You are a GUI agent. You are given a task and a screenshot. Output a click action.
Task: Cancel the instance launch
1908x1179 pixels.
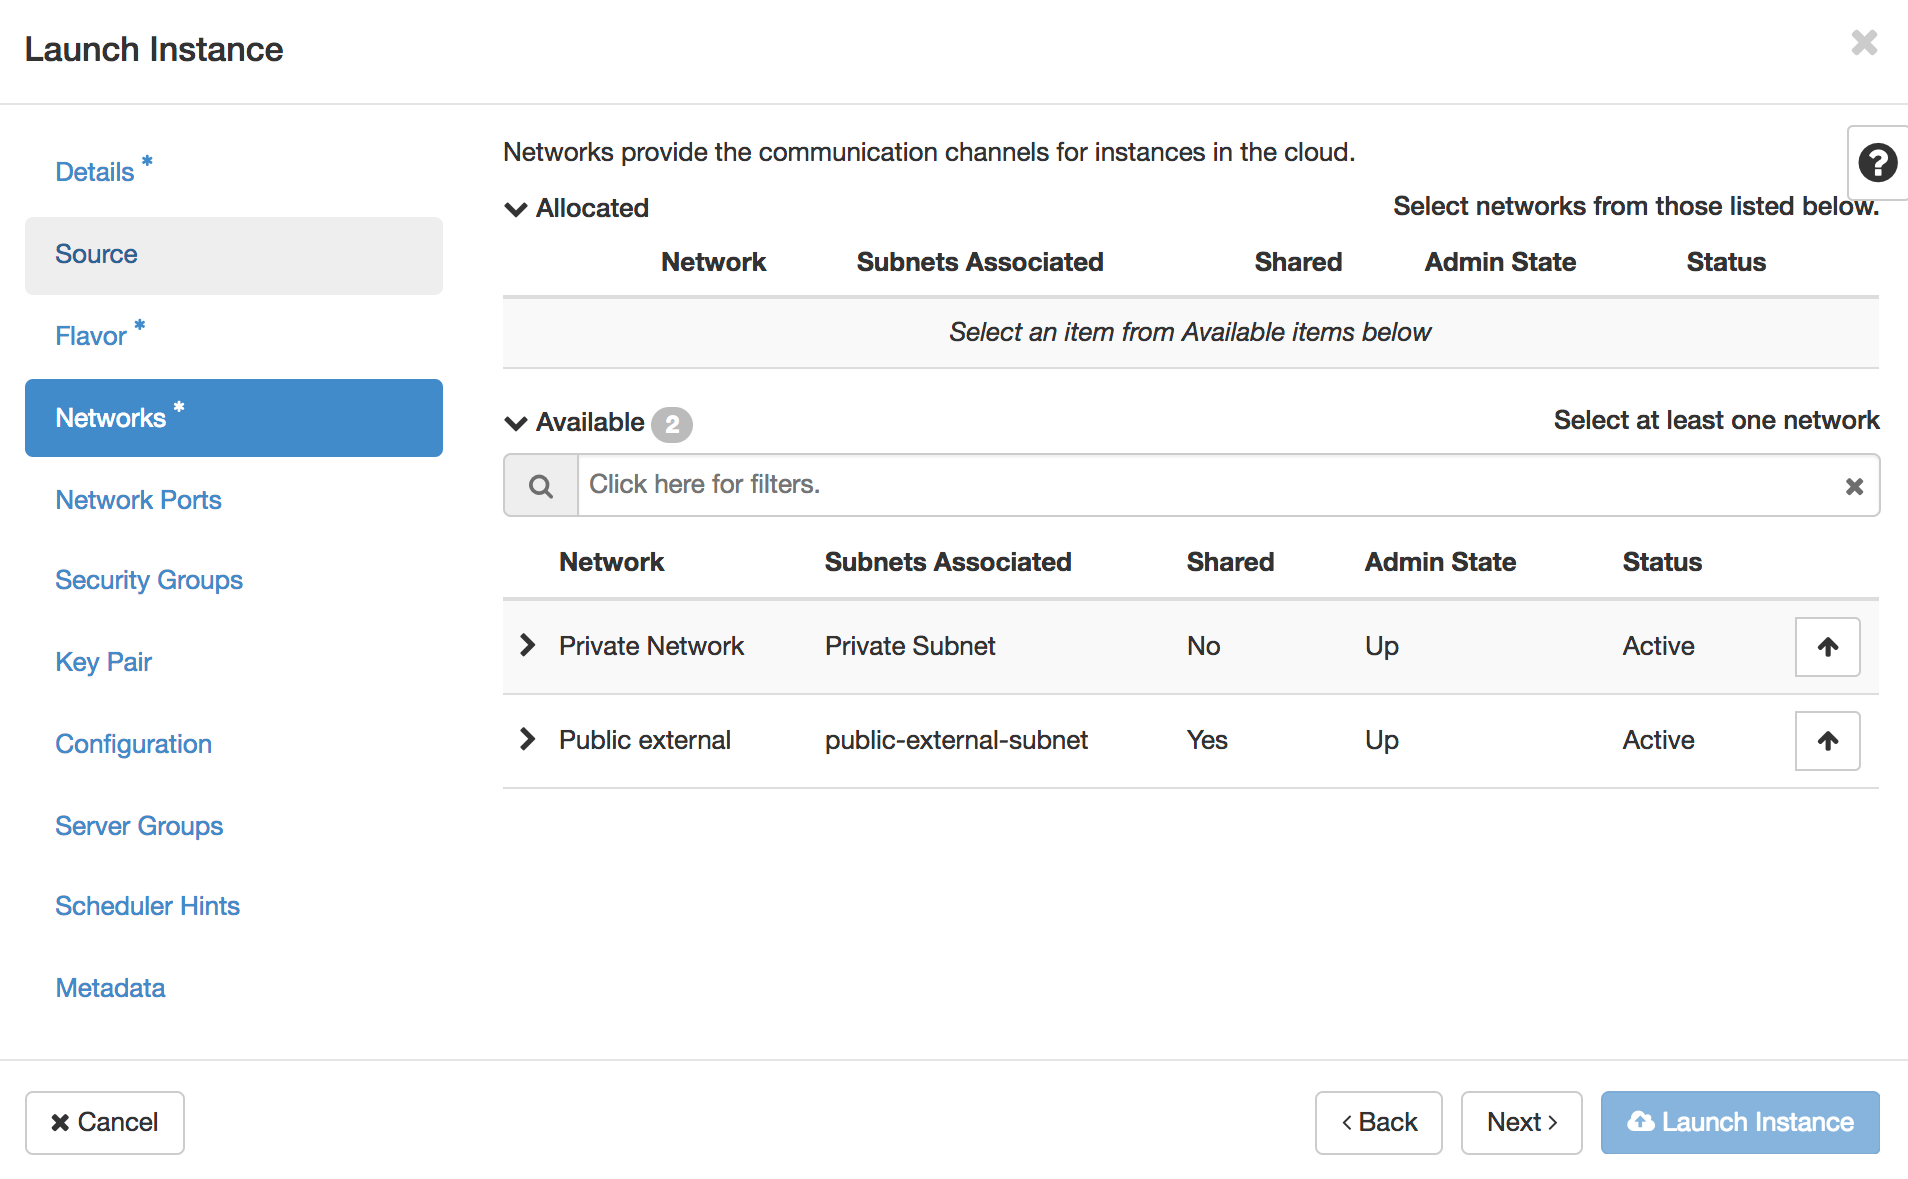pyautogui.click(x=104, y=1122)
